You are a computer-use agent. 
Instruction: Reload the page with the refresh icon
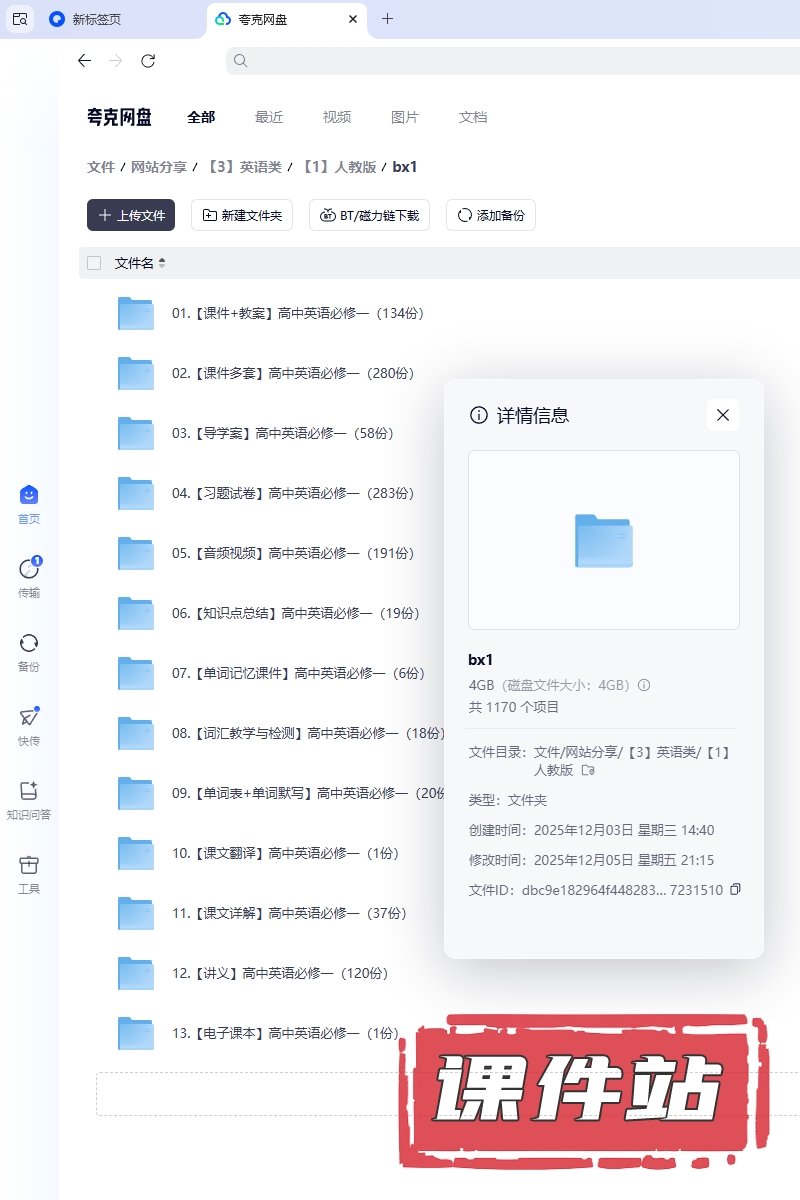[148, 61]
